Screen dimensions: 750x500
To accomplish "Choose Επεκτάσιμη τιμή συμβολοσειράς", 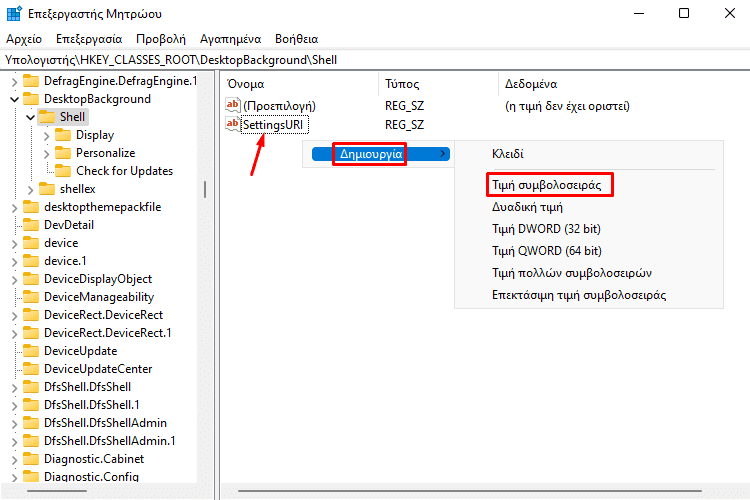I will pos(579,295).
